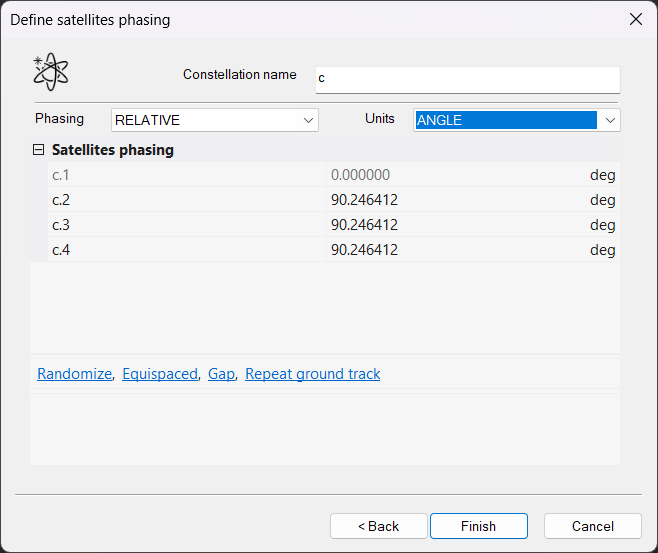Image resolution: width=658 pixels, height=553 pixels.
Task: Collapse the Satellites phasing section
Action: point(39,150)
